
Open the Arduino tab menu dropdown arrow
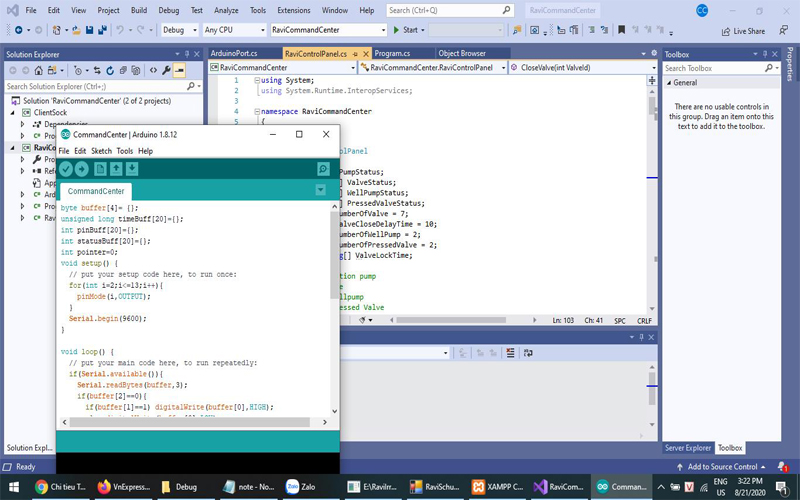[320, 190]
